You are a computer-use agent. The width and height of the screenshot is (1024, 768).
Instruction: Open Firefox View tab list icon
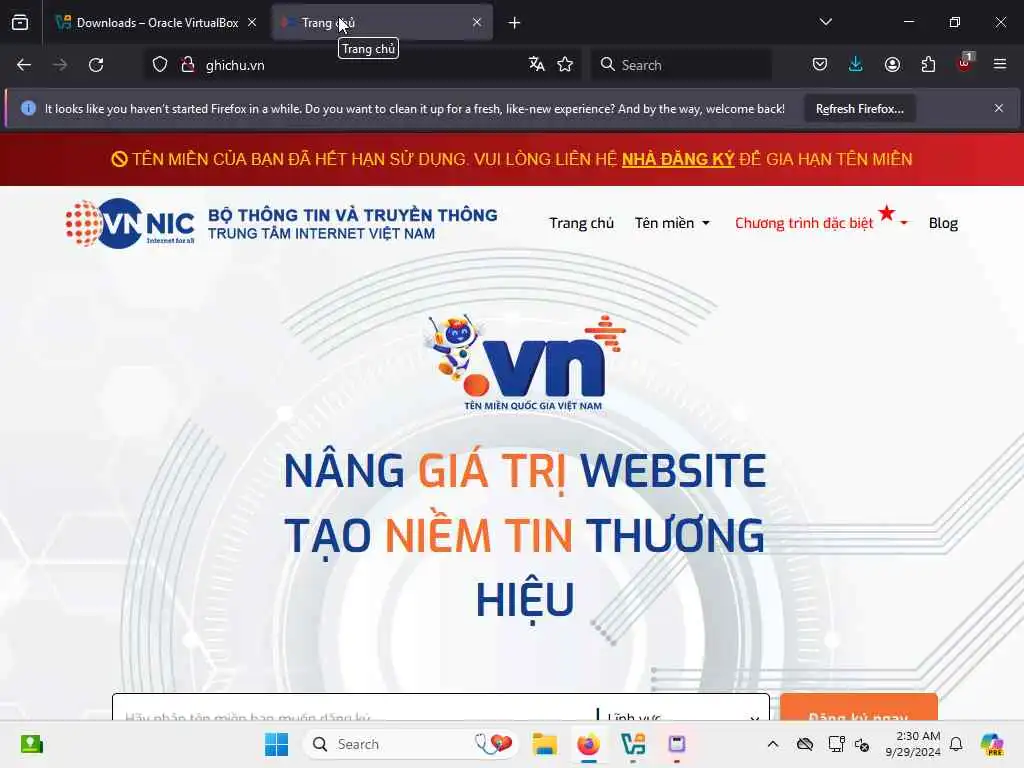[20, 23]
